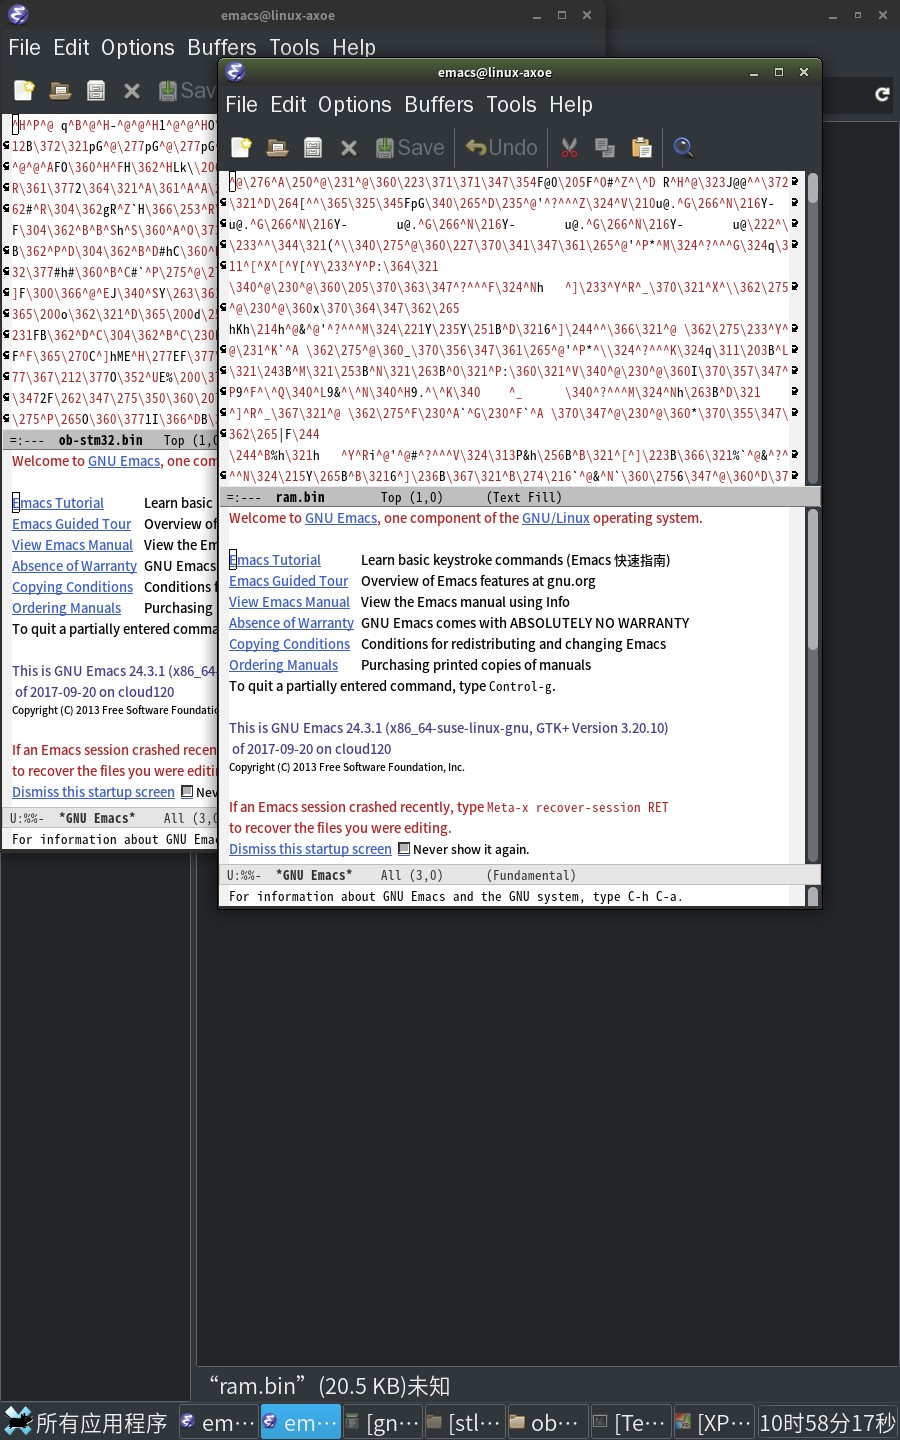The width and height of the screenshot is (900, 1440).
Task: Click Save button in front Emacs toolbar
Action: click(x=409, y=148)
